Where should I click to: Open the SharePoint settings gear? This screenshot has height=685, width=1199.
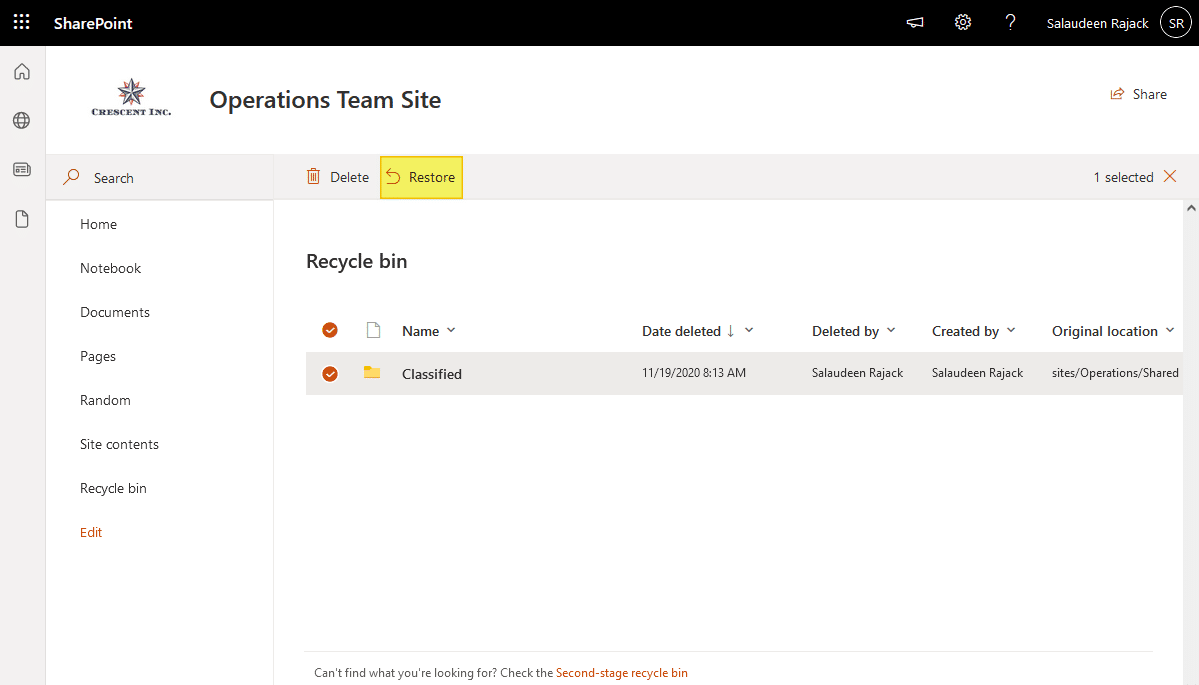962,21
